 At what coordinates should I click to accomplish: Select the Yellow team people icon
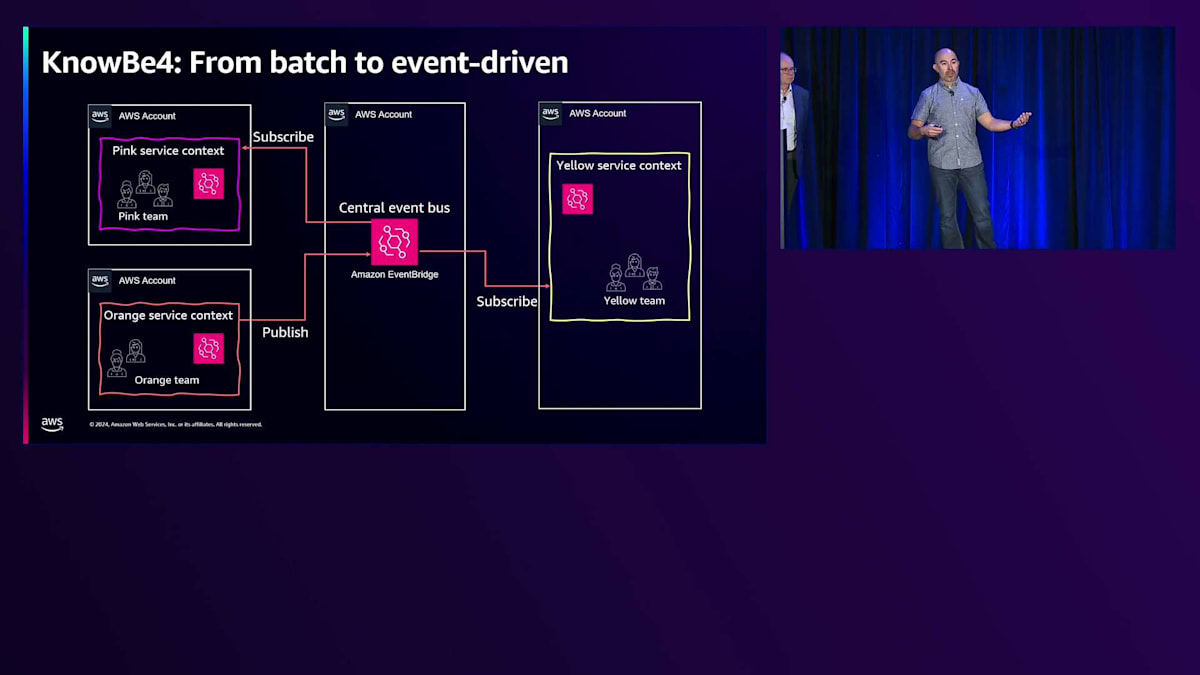[634, 273]
